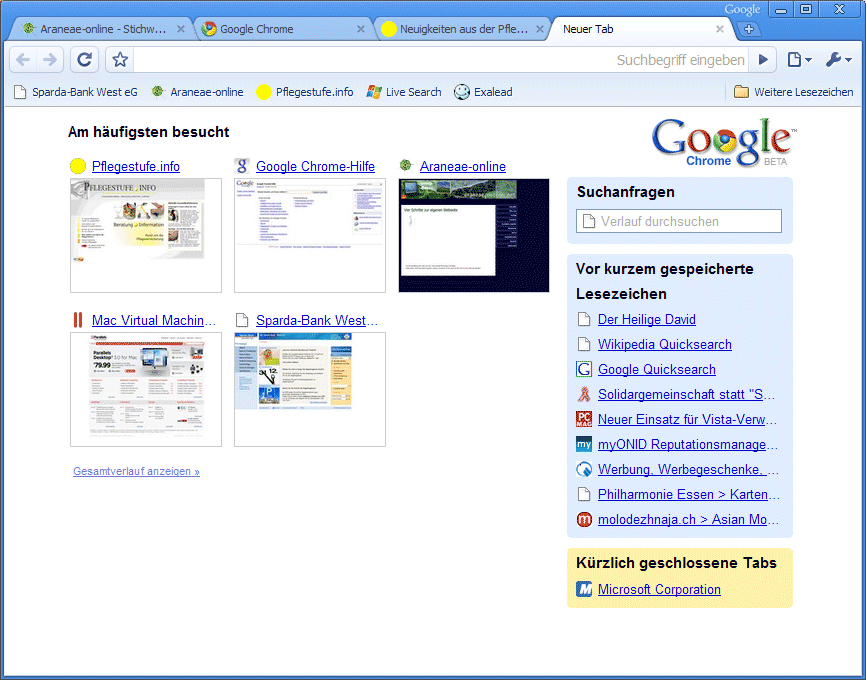Close the Neuigkeiten aus der Pflege tab
The width and height of the screenshot is (866, 680).
tap(540, 29)
